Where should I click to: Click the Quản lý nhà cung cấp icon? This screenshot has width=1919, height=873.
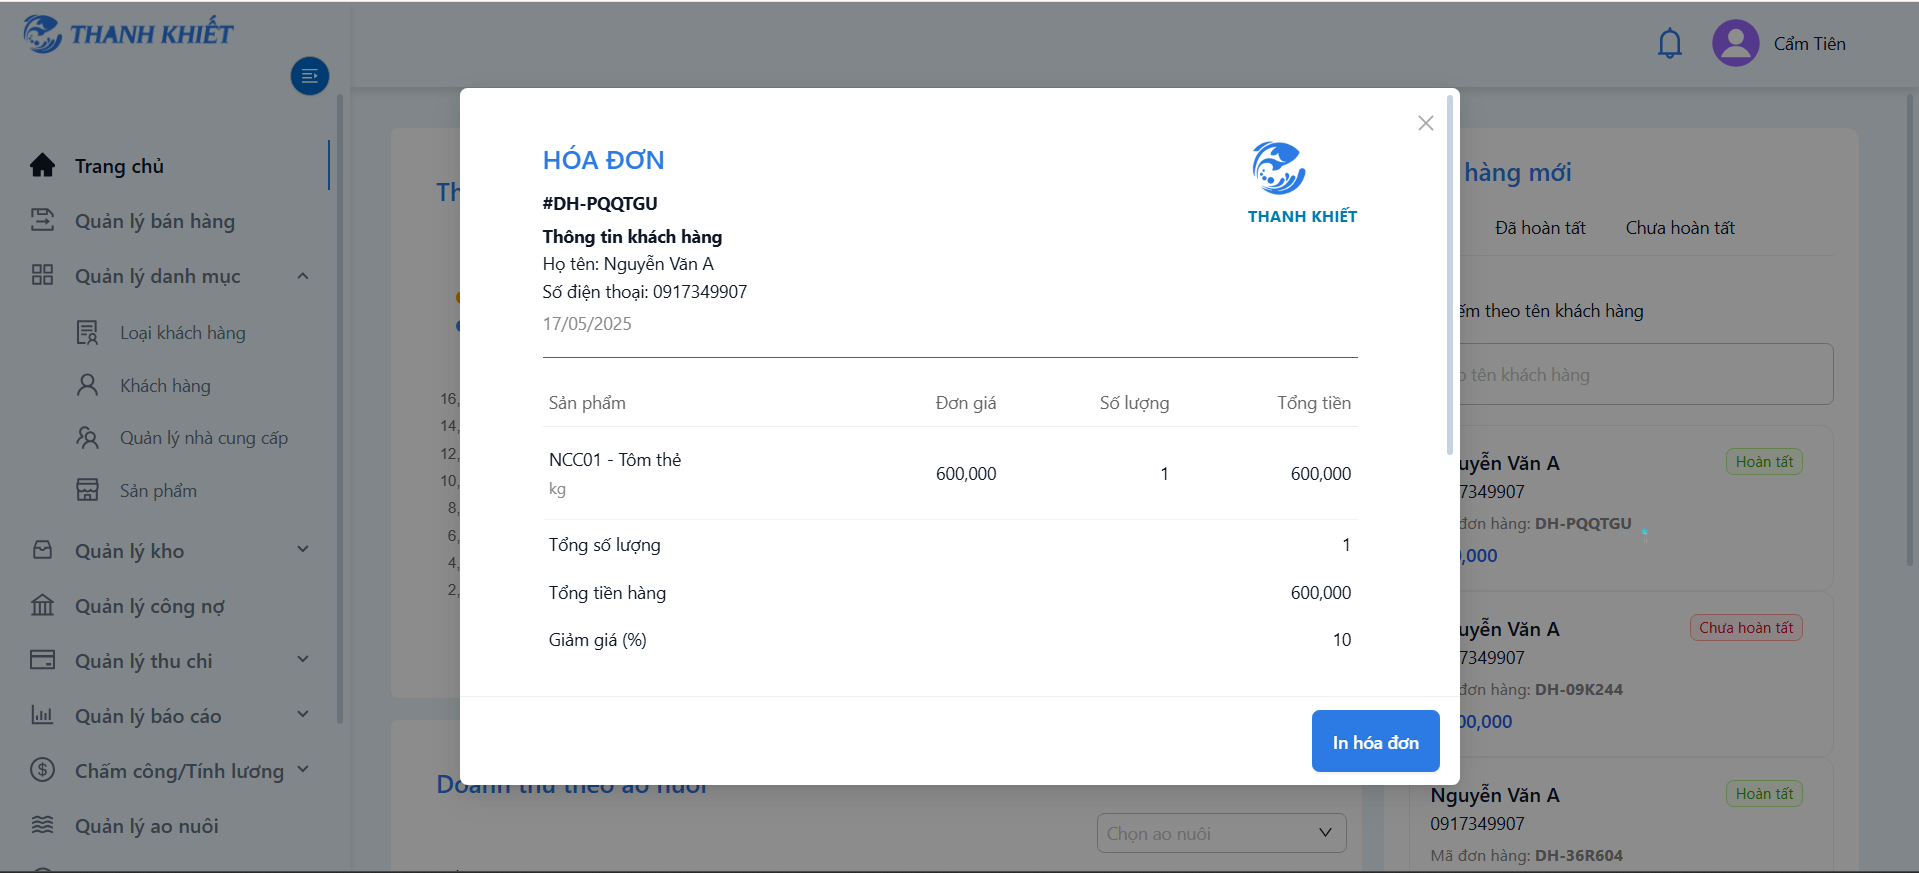point(88,438)
